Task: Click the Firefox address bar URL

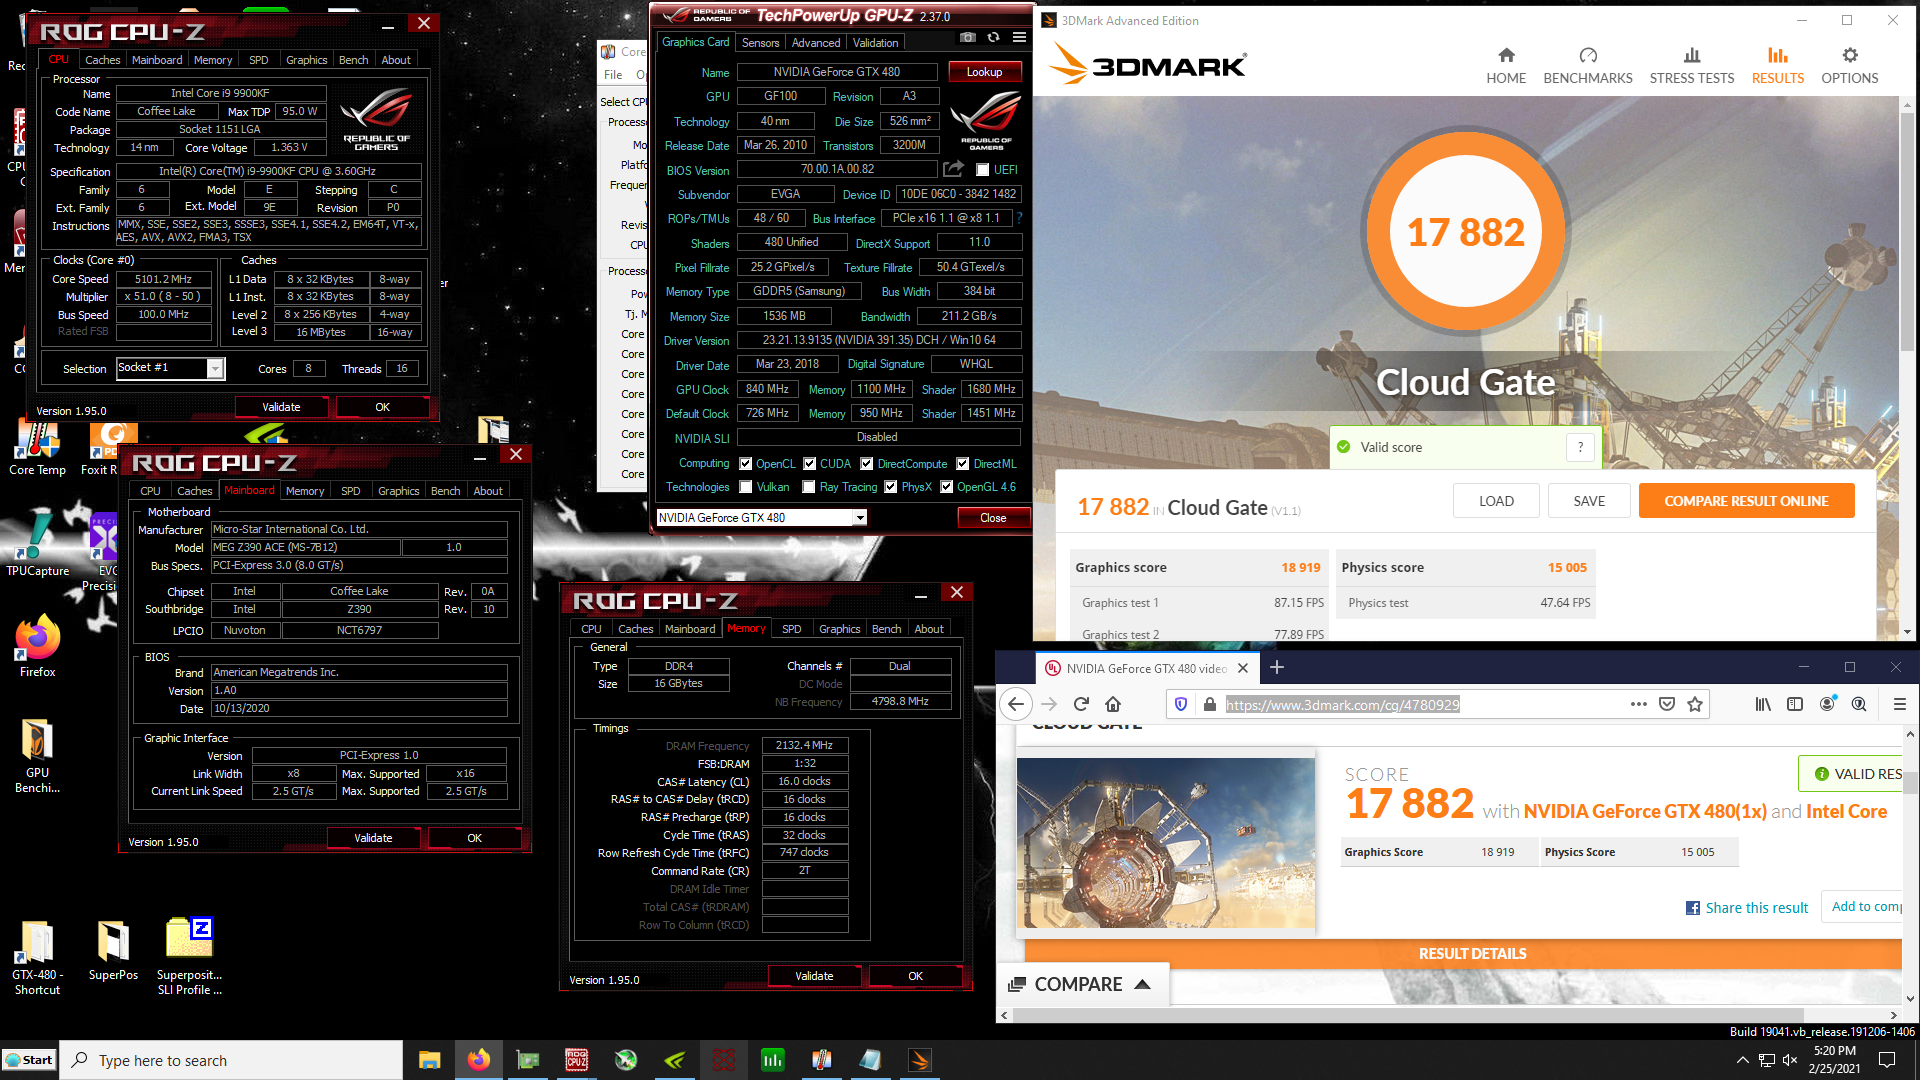Action: [x=1342, y=705]
